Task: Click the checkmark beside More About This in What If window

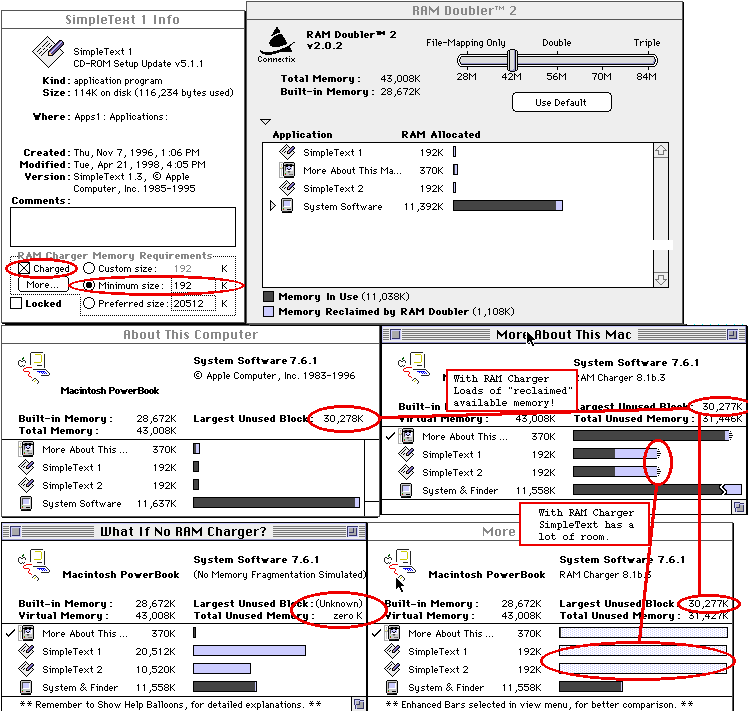Action: (10, 633)
